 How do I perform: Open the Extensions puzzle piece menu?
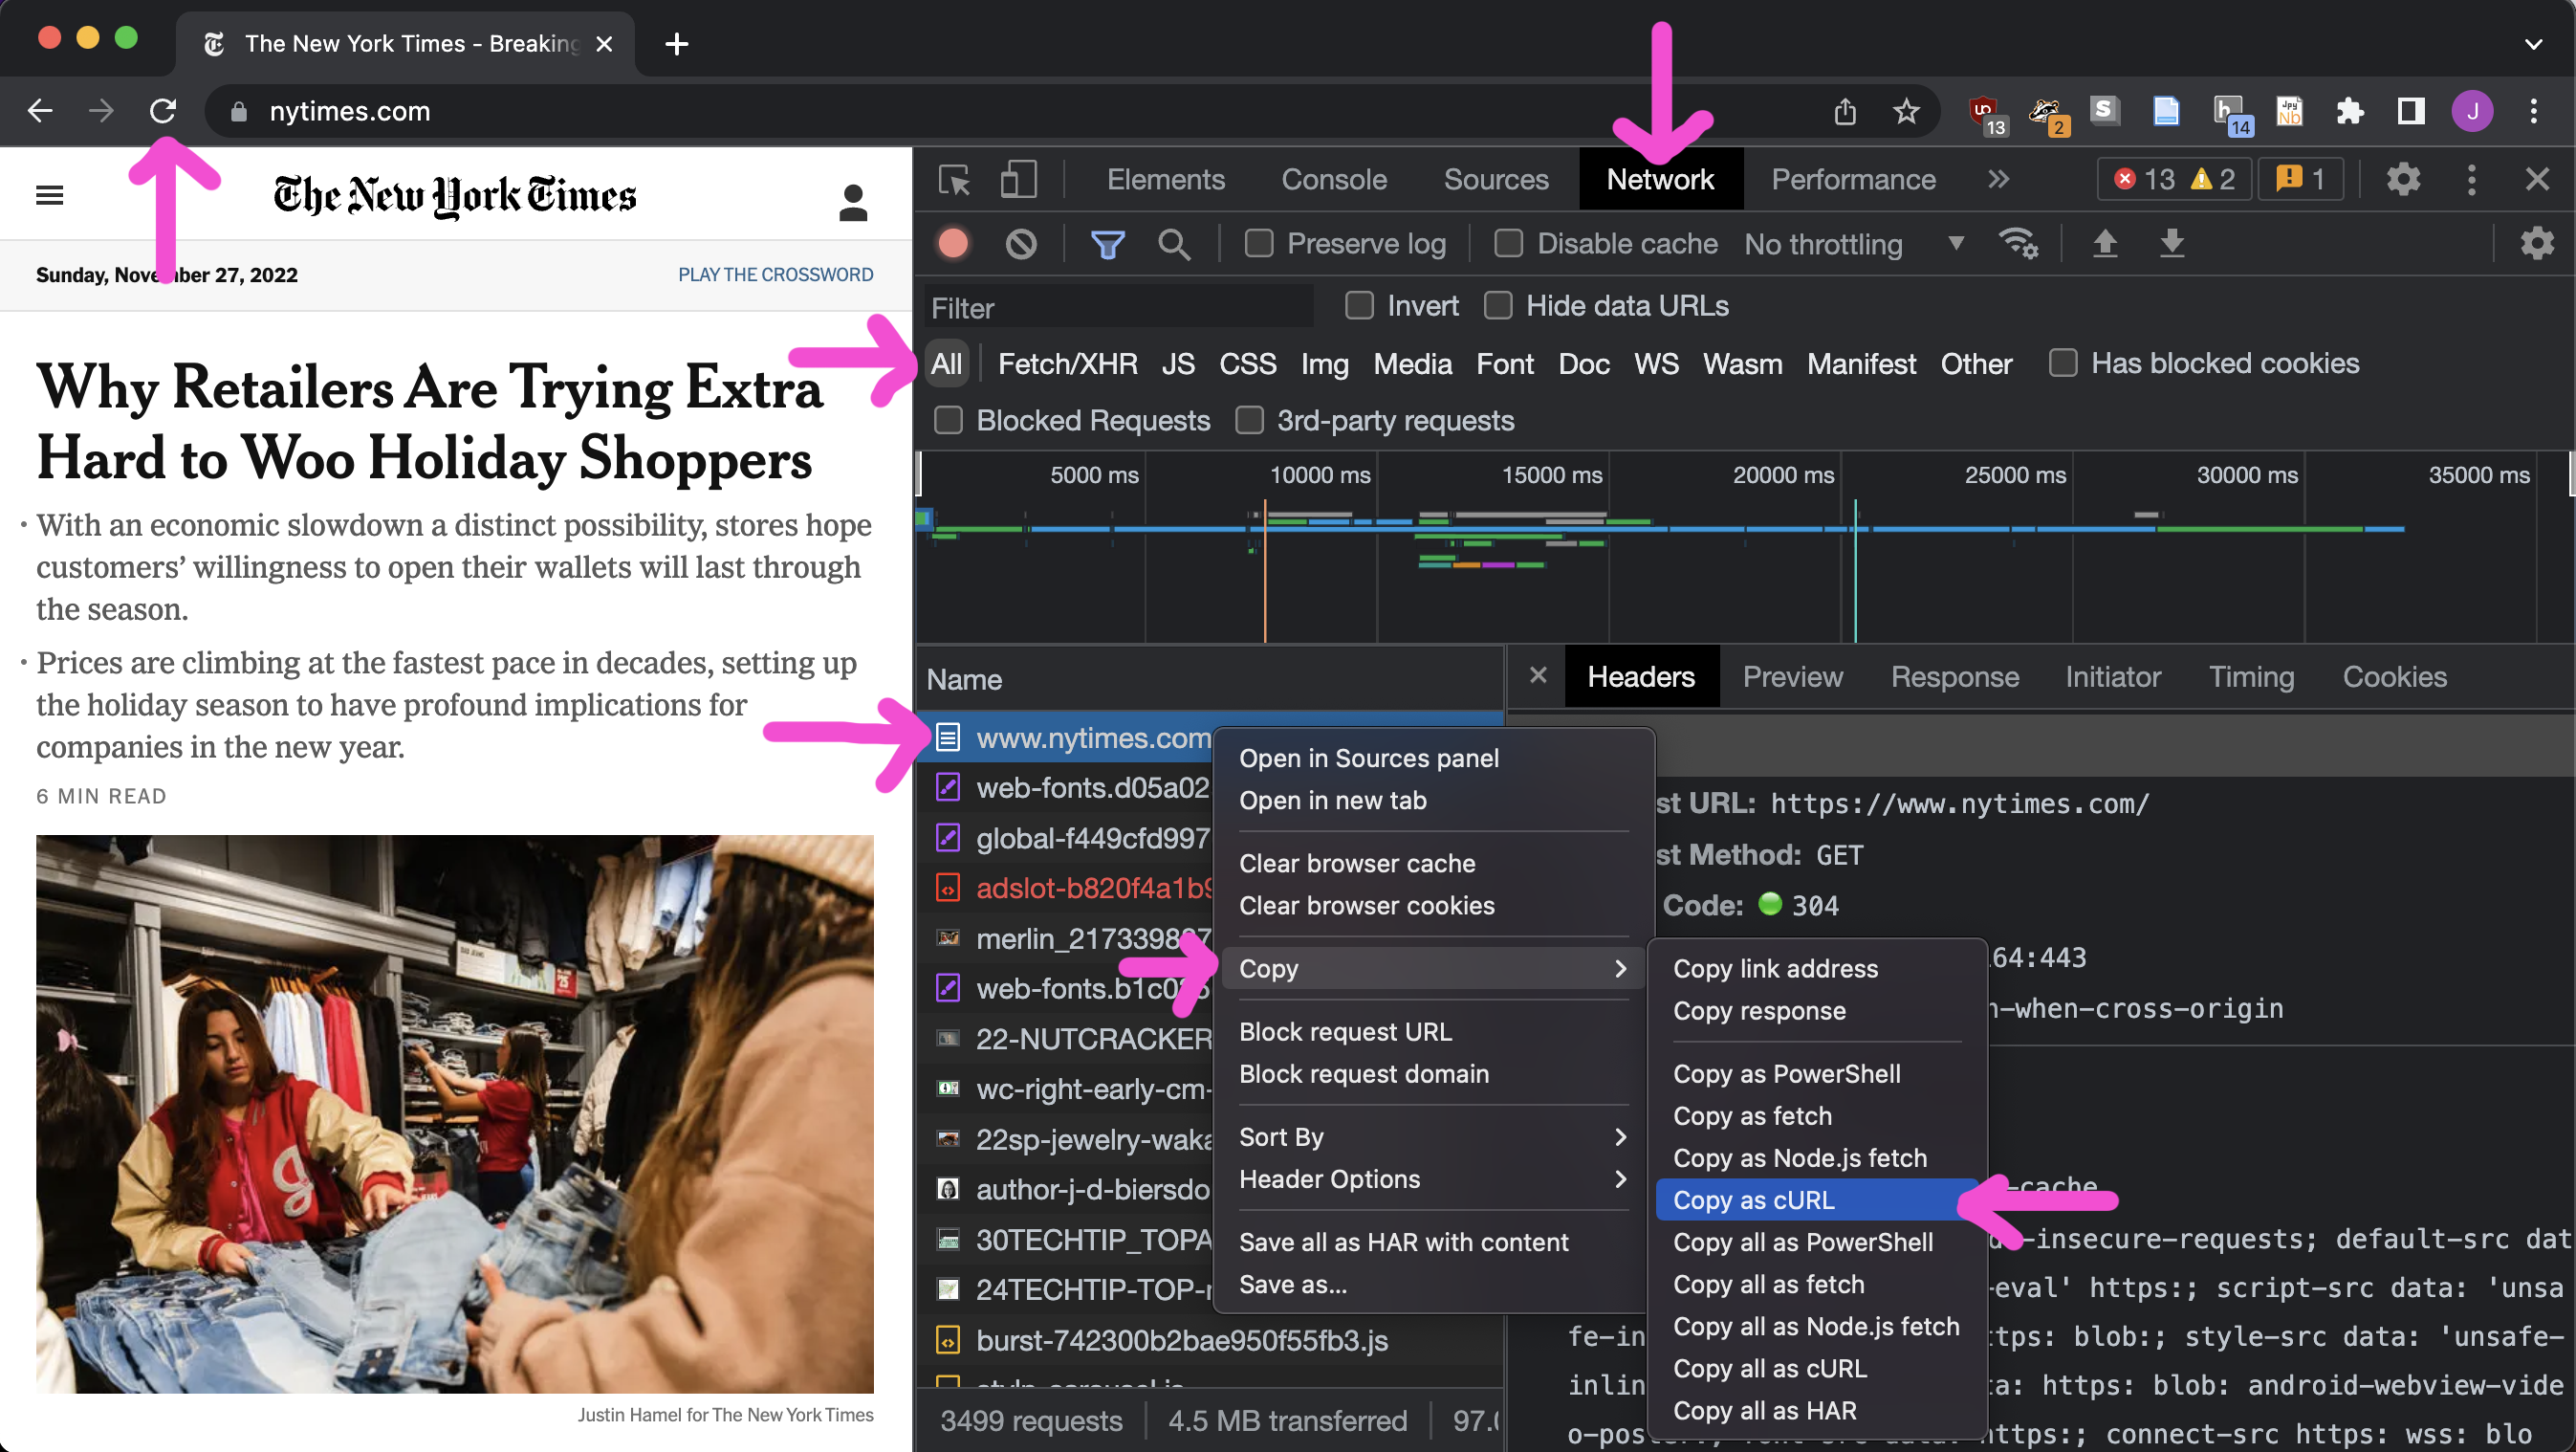[x=2350, y=111]
